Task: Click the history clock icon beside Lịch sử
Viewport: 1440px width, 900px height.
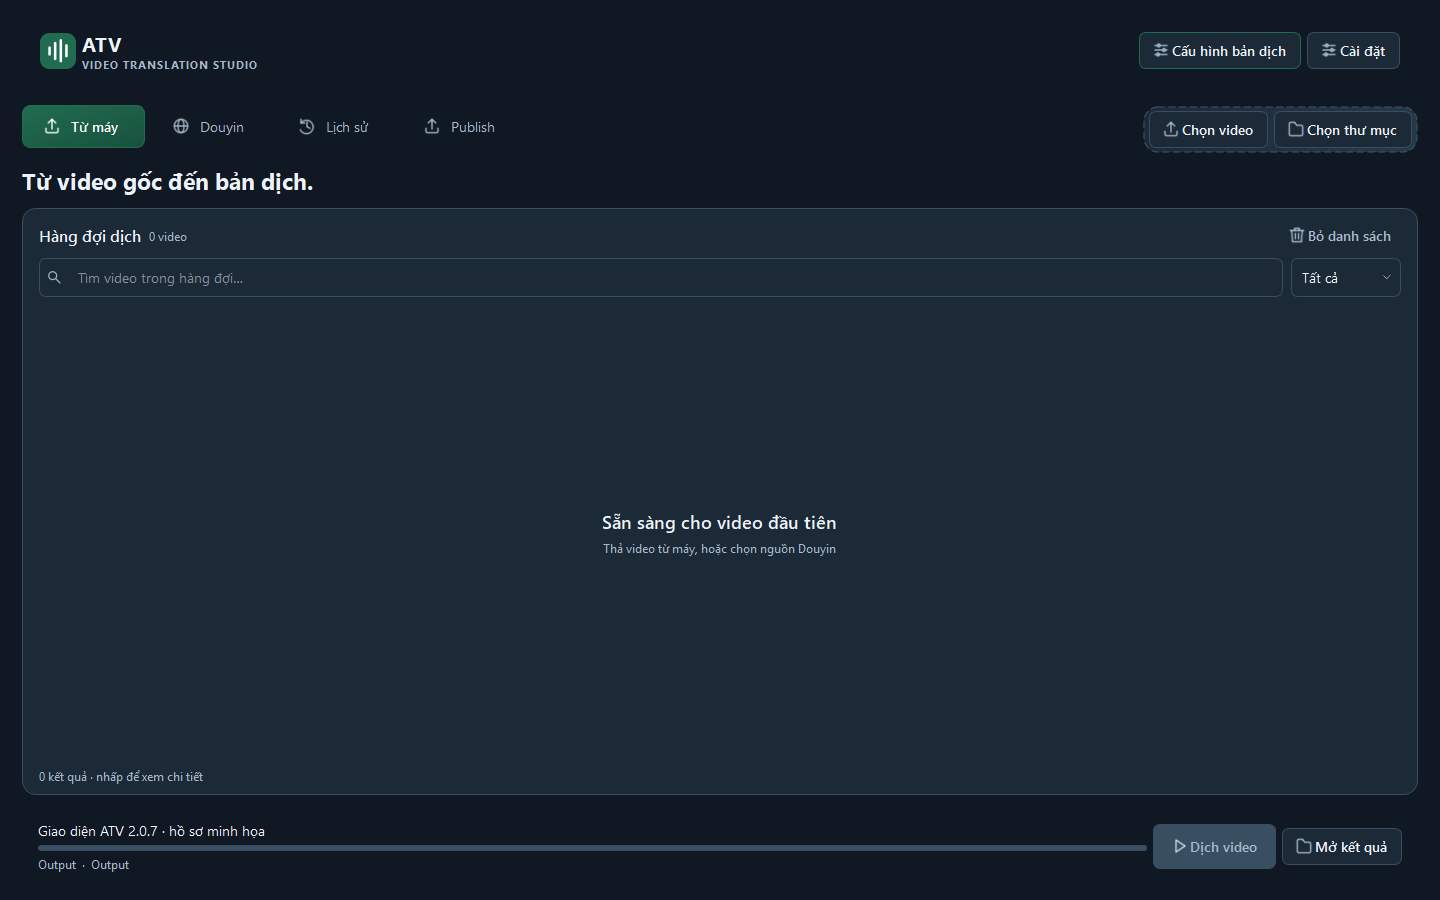Action: (x=307, y=126)
